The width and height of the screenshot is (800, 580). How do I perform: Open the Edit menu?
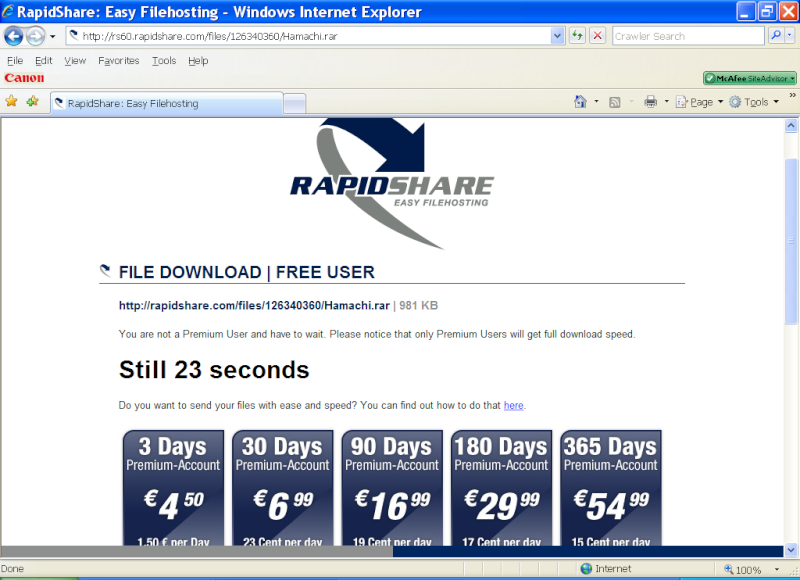tap(43, 61)
